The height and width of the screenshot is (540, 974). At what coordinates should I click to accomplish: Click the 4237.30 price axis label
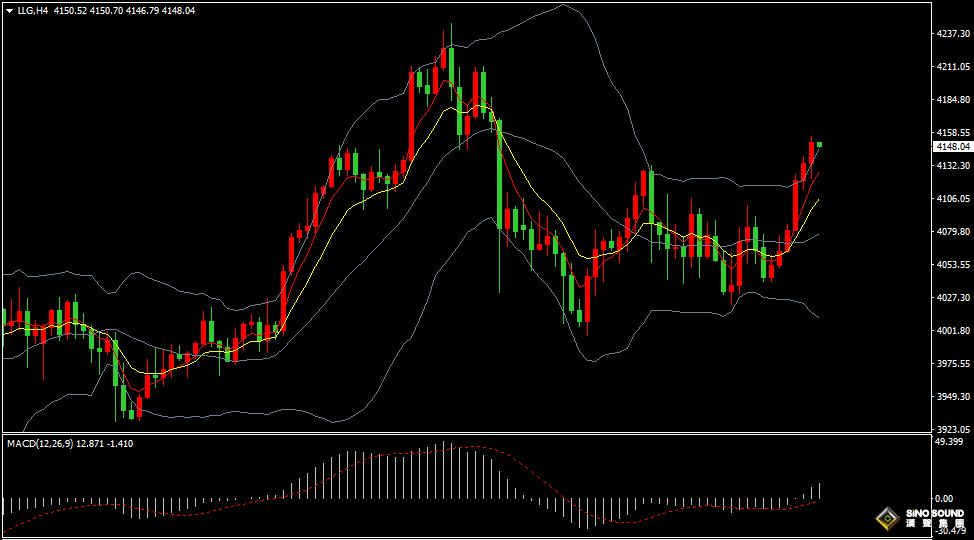coord(951,34)
